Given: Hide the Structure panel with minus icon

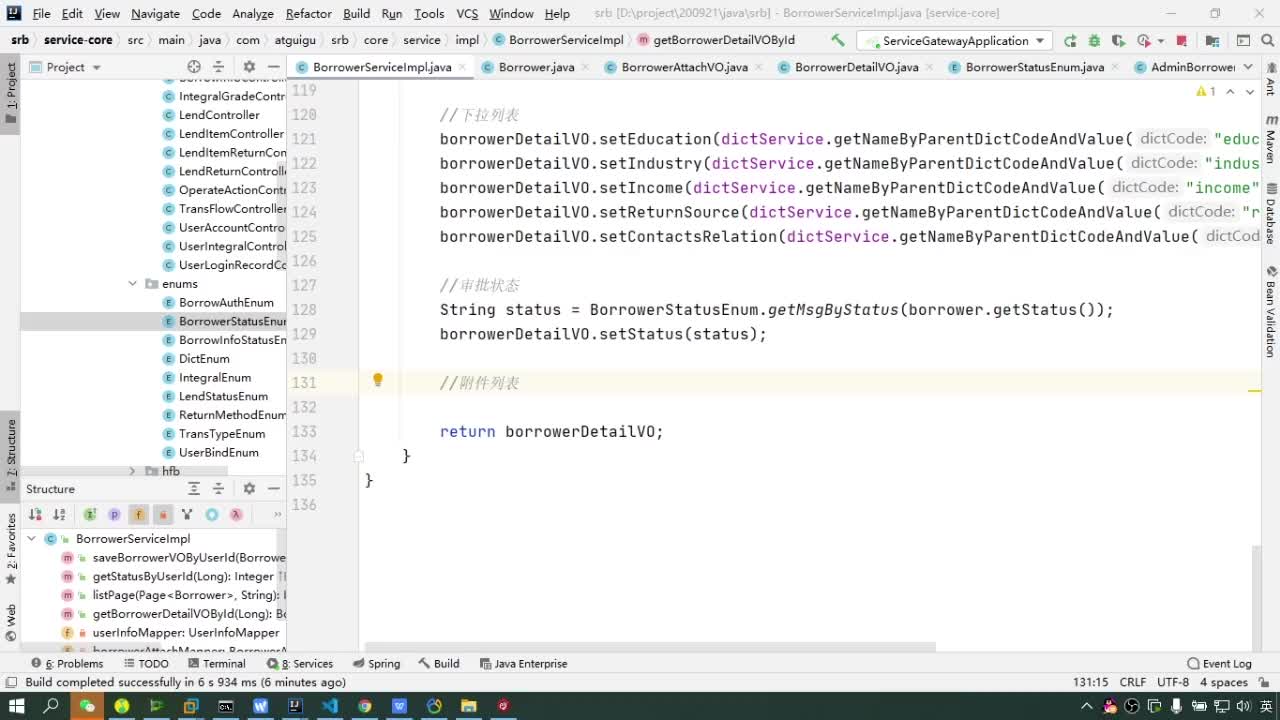Looking at the screenshot, I should [273, 489].
